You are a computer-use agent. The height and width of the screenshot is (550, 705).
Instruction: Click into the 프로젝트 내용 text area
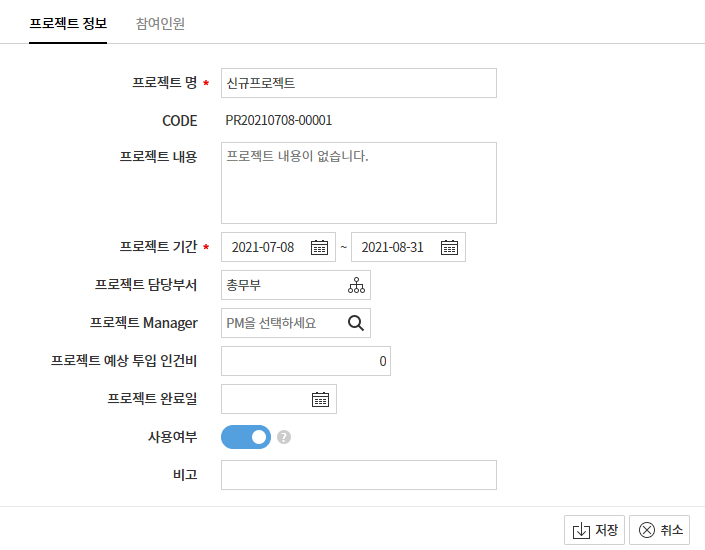[x=358, y=183]
